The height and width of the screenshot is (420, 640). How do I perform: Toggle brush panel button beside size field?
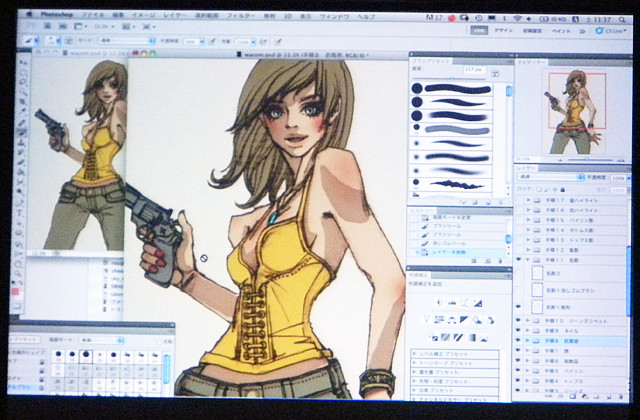(495, 73)
